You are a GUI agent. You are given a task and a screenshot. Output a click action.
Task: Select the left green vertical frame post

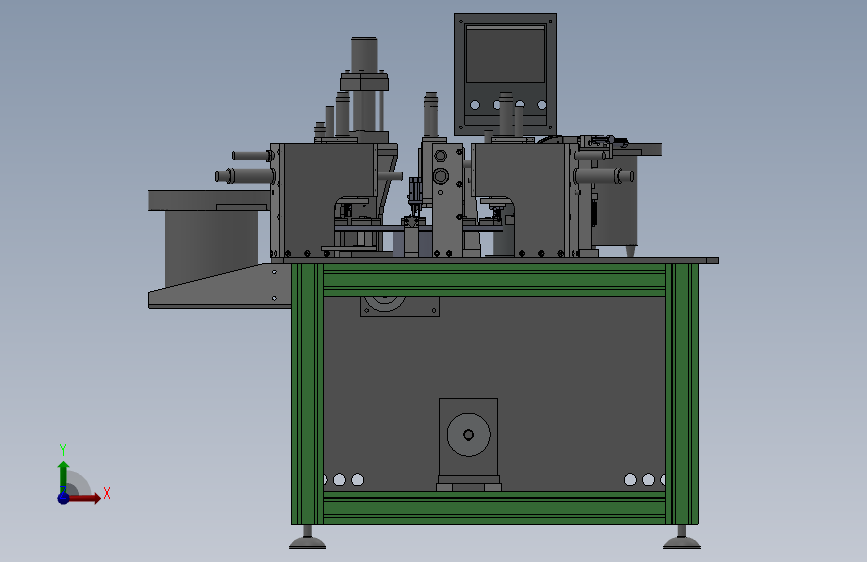[x=307, y=394]
